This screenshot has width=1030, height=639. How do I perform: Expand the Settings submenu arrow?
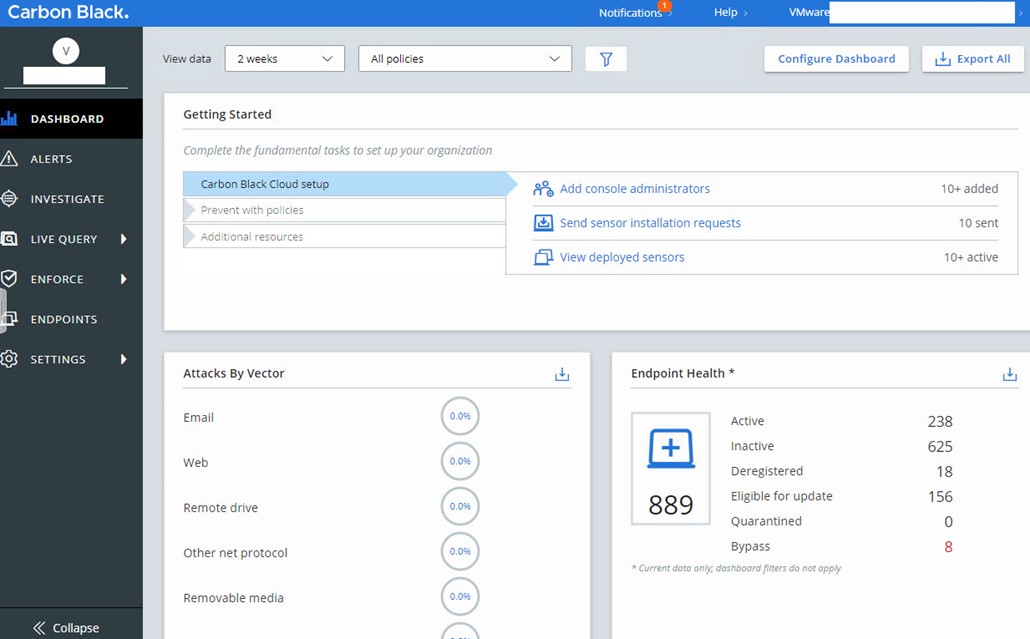coord(124,359)
